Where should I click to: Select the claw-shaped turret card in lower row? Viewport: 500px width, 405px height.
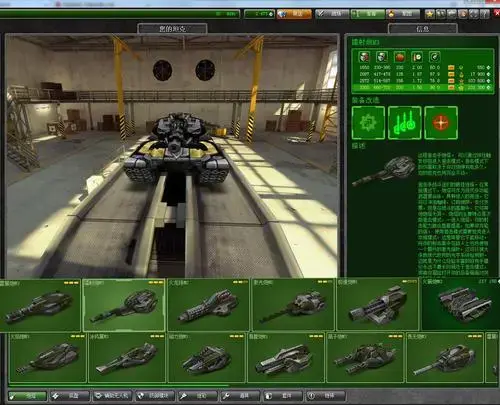pyautogui.click(x=207, y=358)
